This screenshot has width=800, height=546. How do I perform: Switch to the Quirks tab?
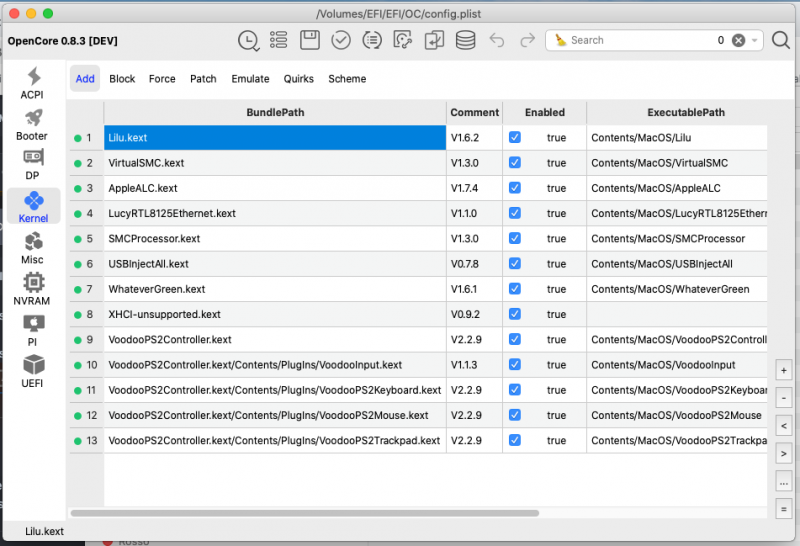click(x=298, y=79)
